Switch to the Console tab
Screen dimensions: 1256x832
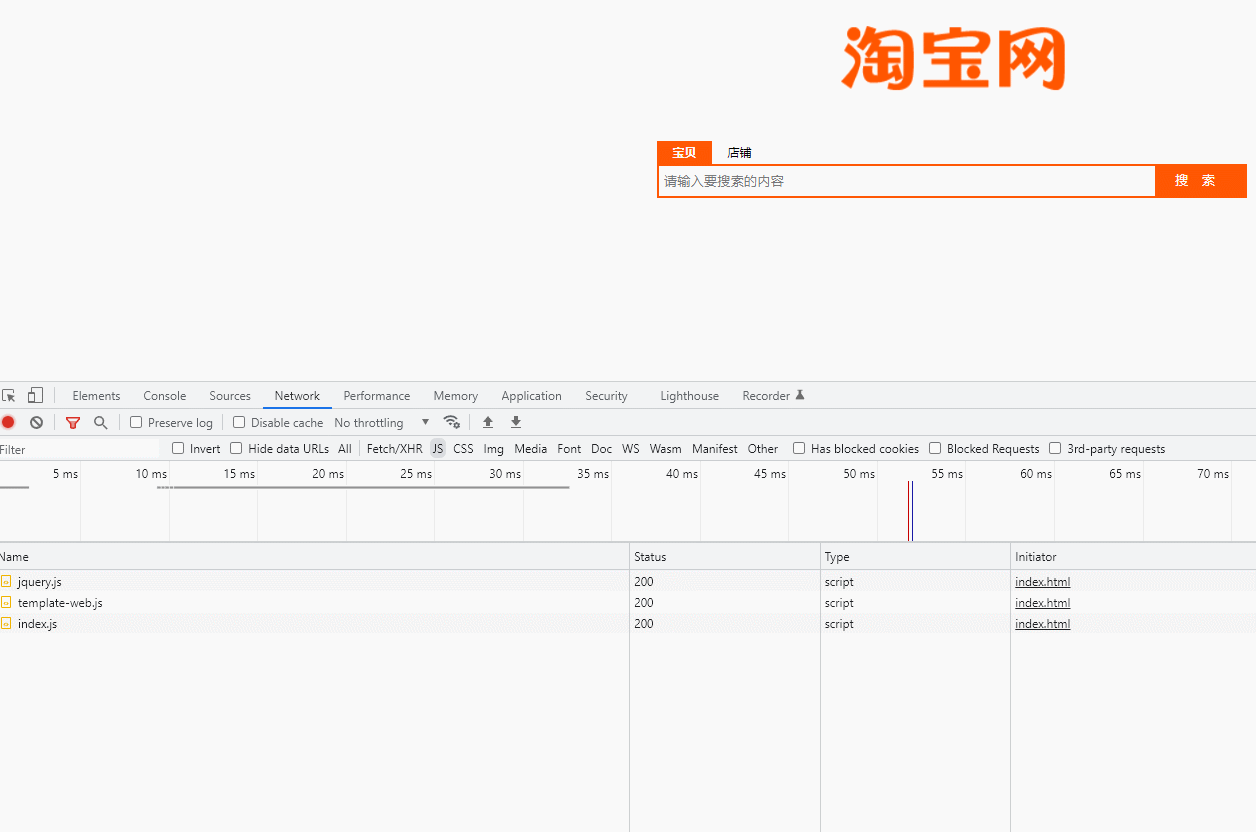point(165,396)
